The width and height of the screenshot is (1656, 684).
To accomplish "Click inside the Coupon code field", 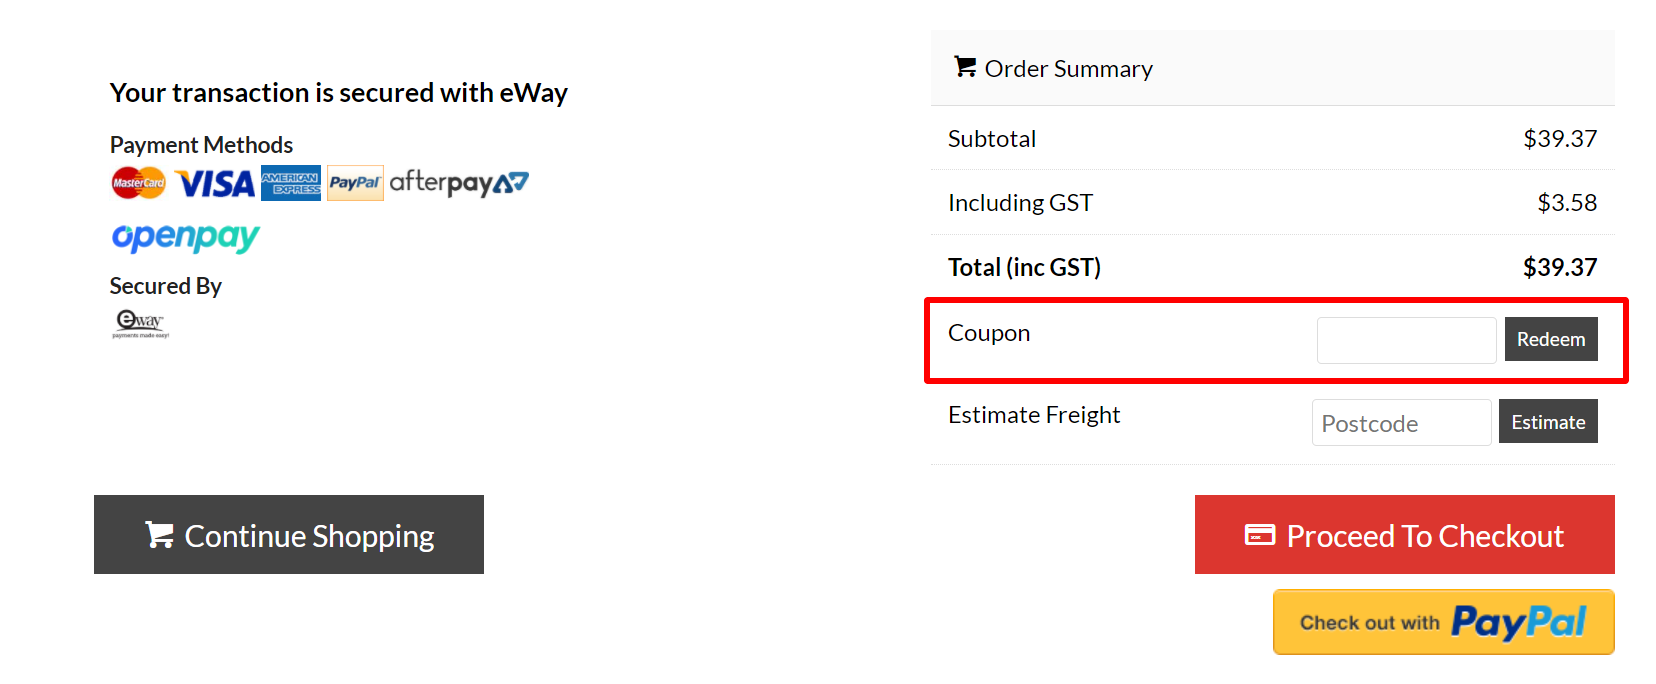I will click(x=1406, y=340).
